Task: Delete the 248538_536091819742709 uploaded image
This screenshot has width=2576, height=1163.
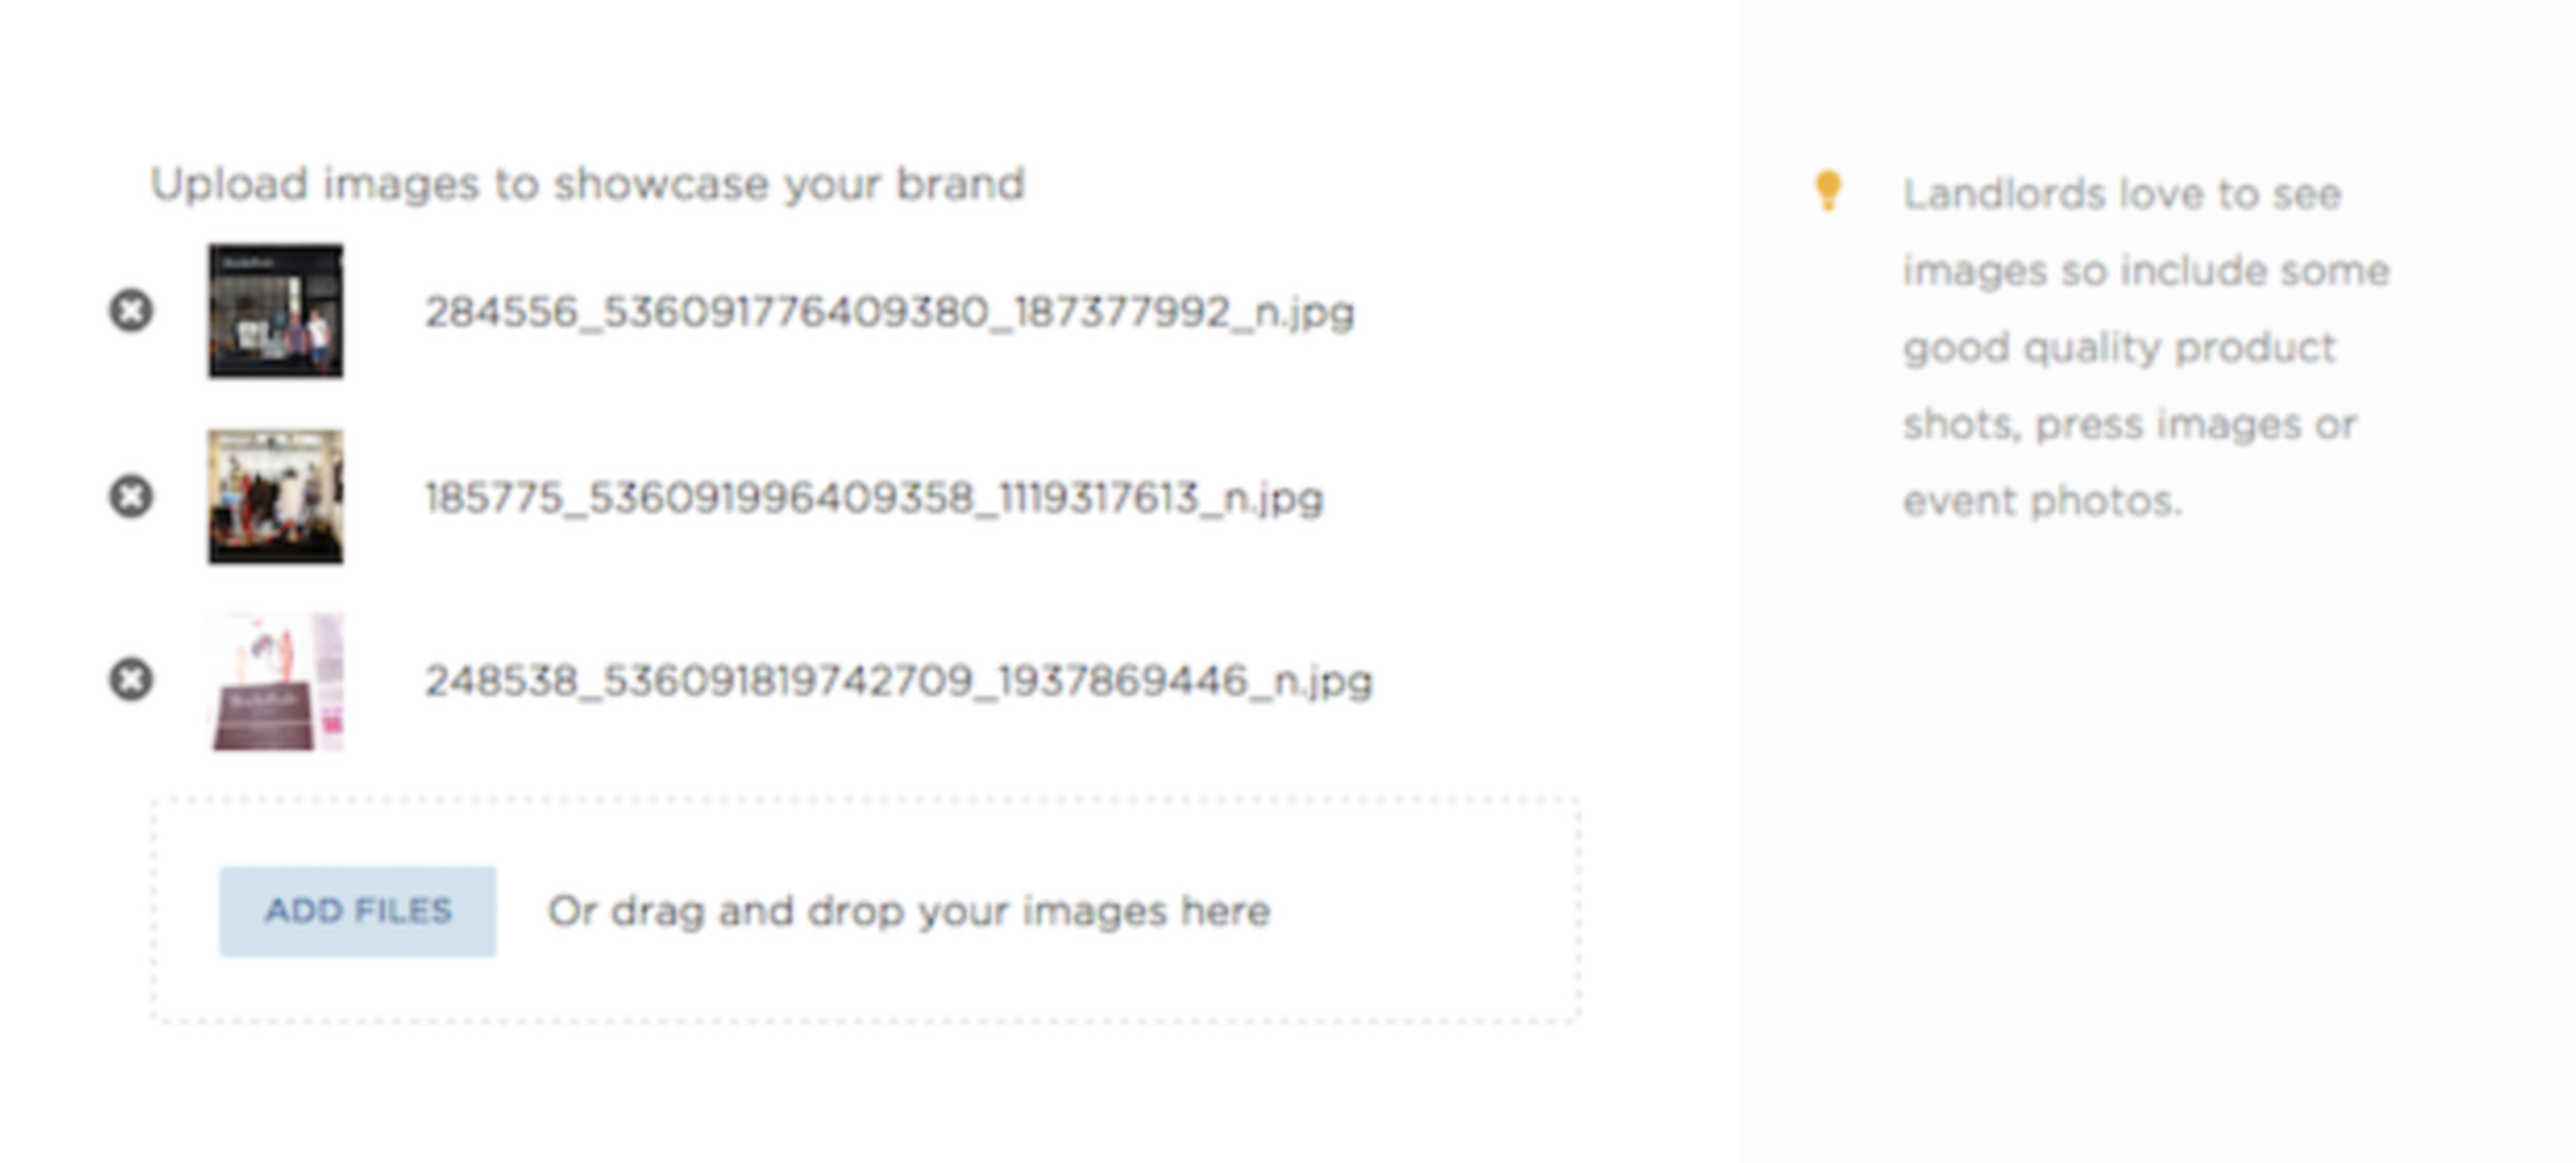Action: (131, 680)
